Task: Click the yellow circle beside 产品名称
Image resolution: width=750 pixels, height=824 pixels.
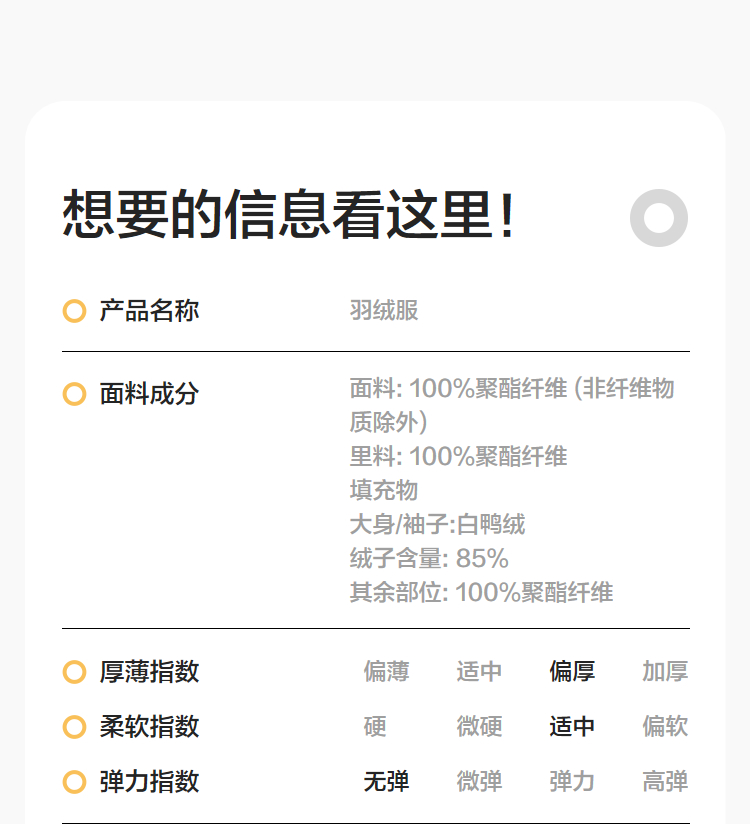Action: [x=74, y=311]
